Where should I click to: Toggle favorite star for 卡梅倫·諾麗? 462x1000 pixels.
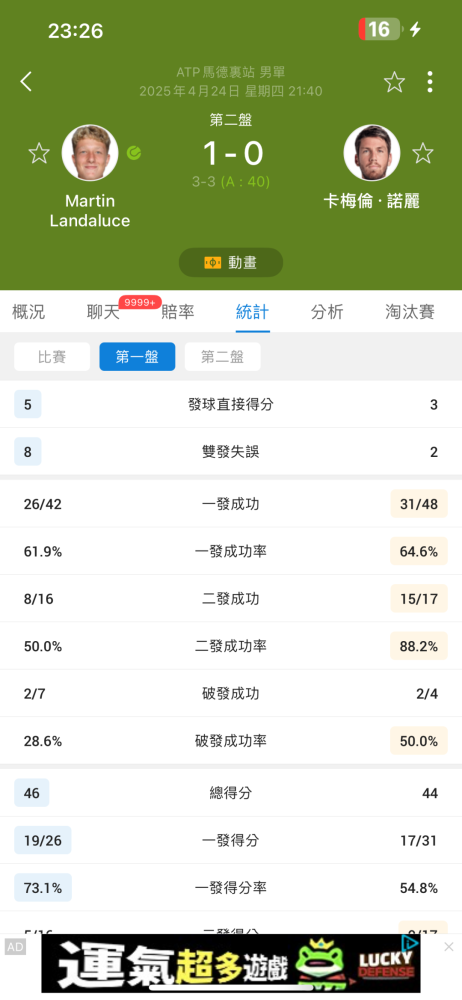(x=422, y=153)
